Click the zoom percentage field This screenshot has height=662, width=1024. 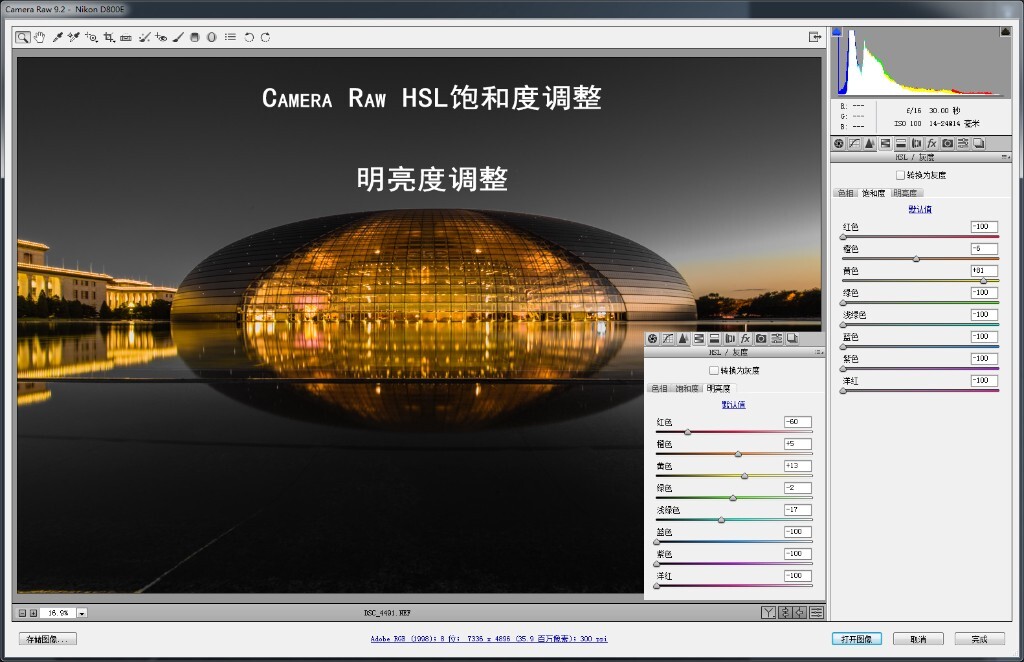pos(58,613)
